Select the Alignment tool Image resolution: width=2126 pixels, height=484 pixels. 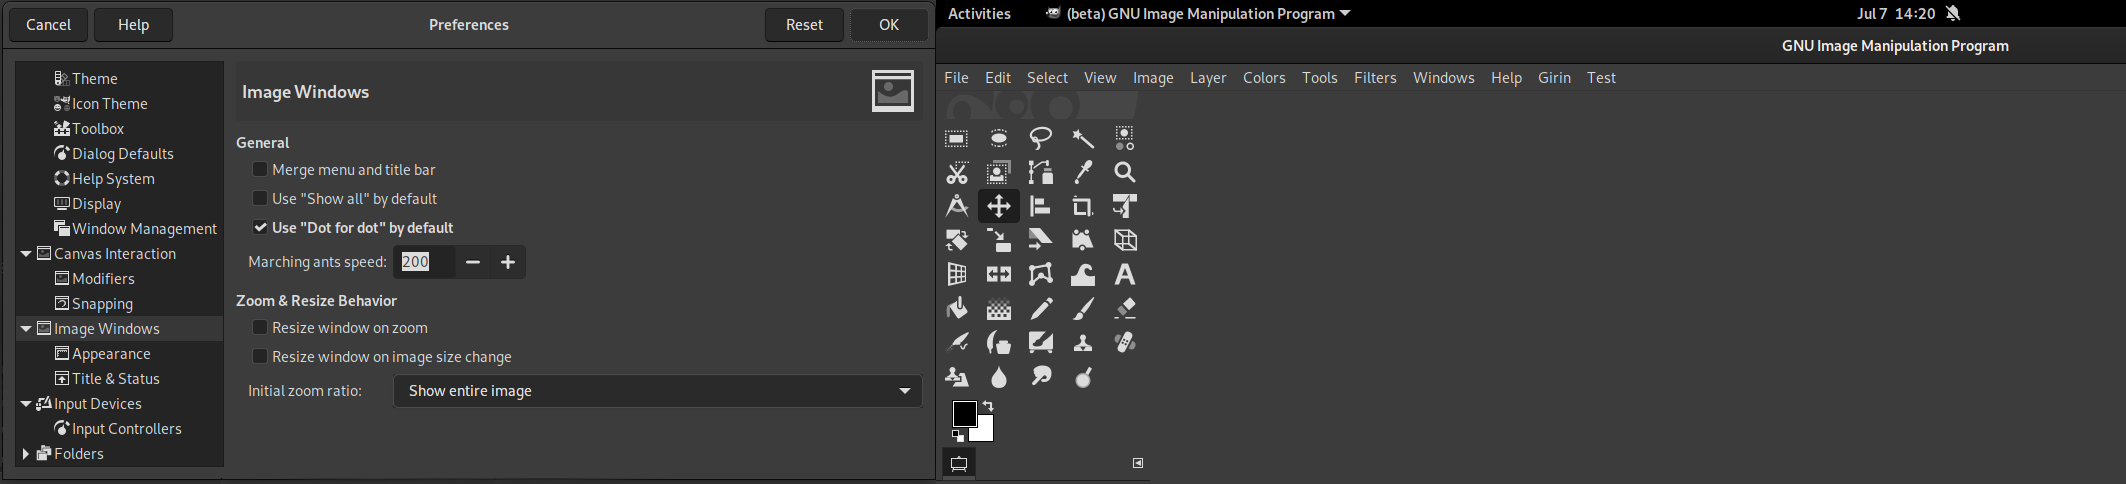[x=1041, y=206]
